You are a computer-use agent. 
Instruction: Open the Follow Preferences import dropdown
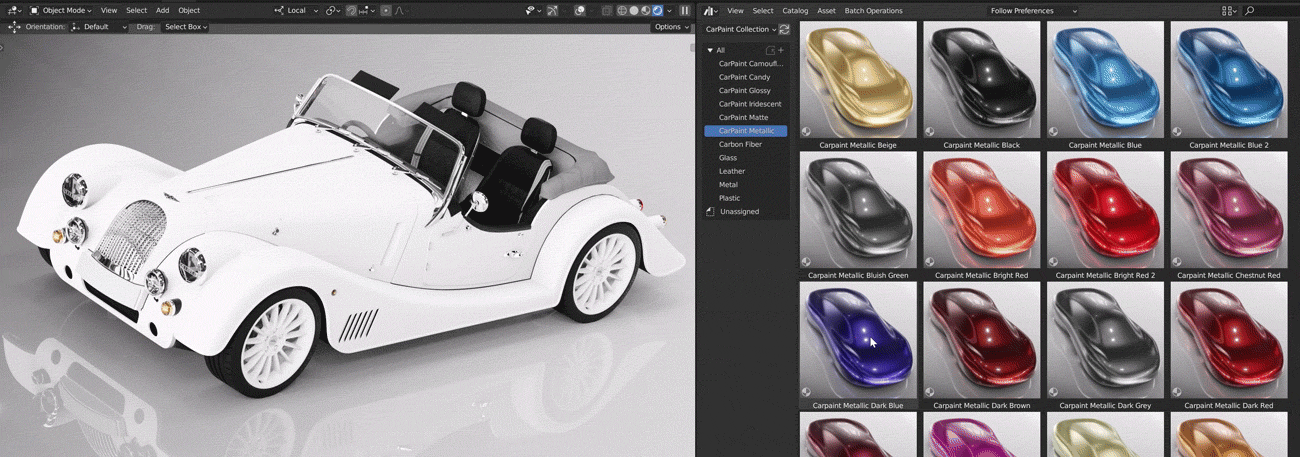pyautogui.click(x=1034, y=10)
